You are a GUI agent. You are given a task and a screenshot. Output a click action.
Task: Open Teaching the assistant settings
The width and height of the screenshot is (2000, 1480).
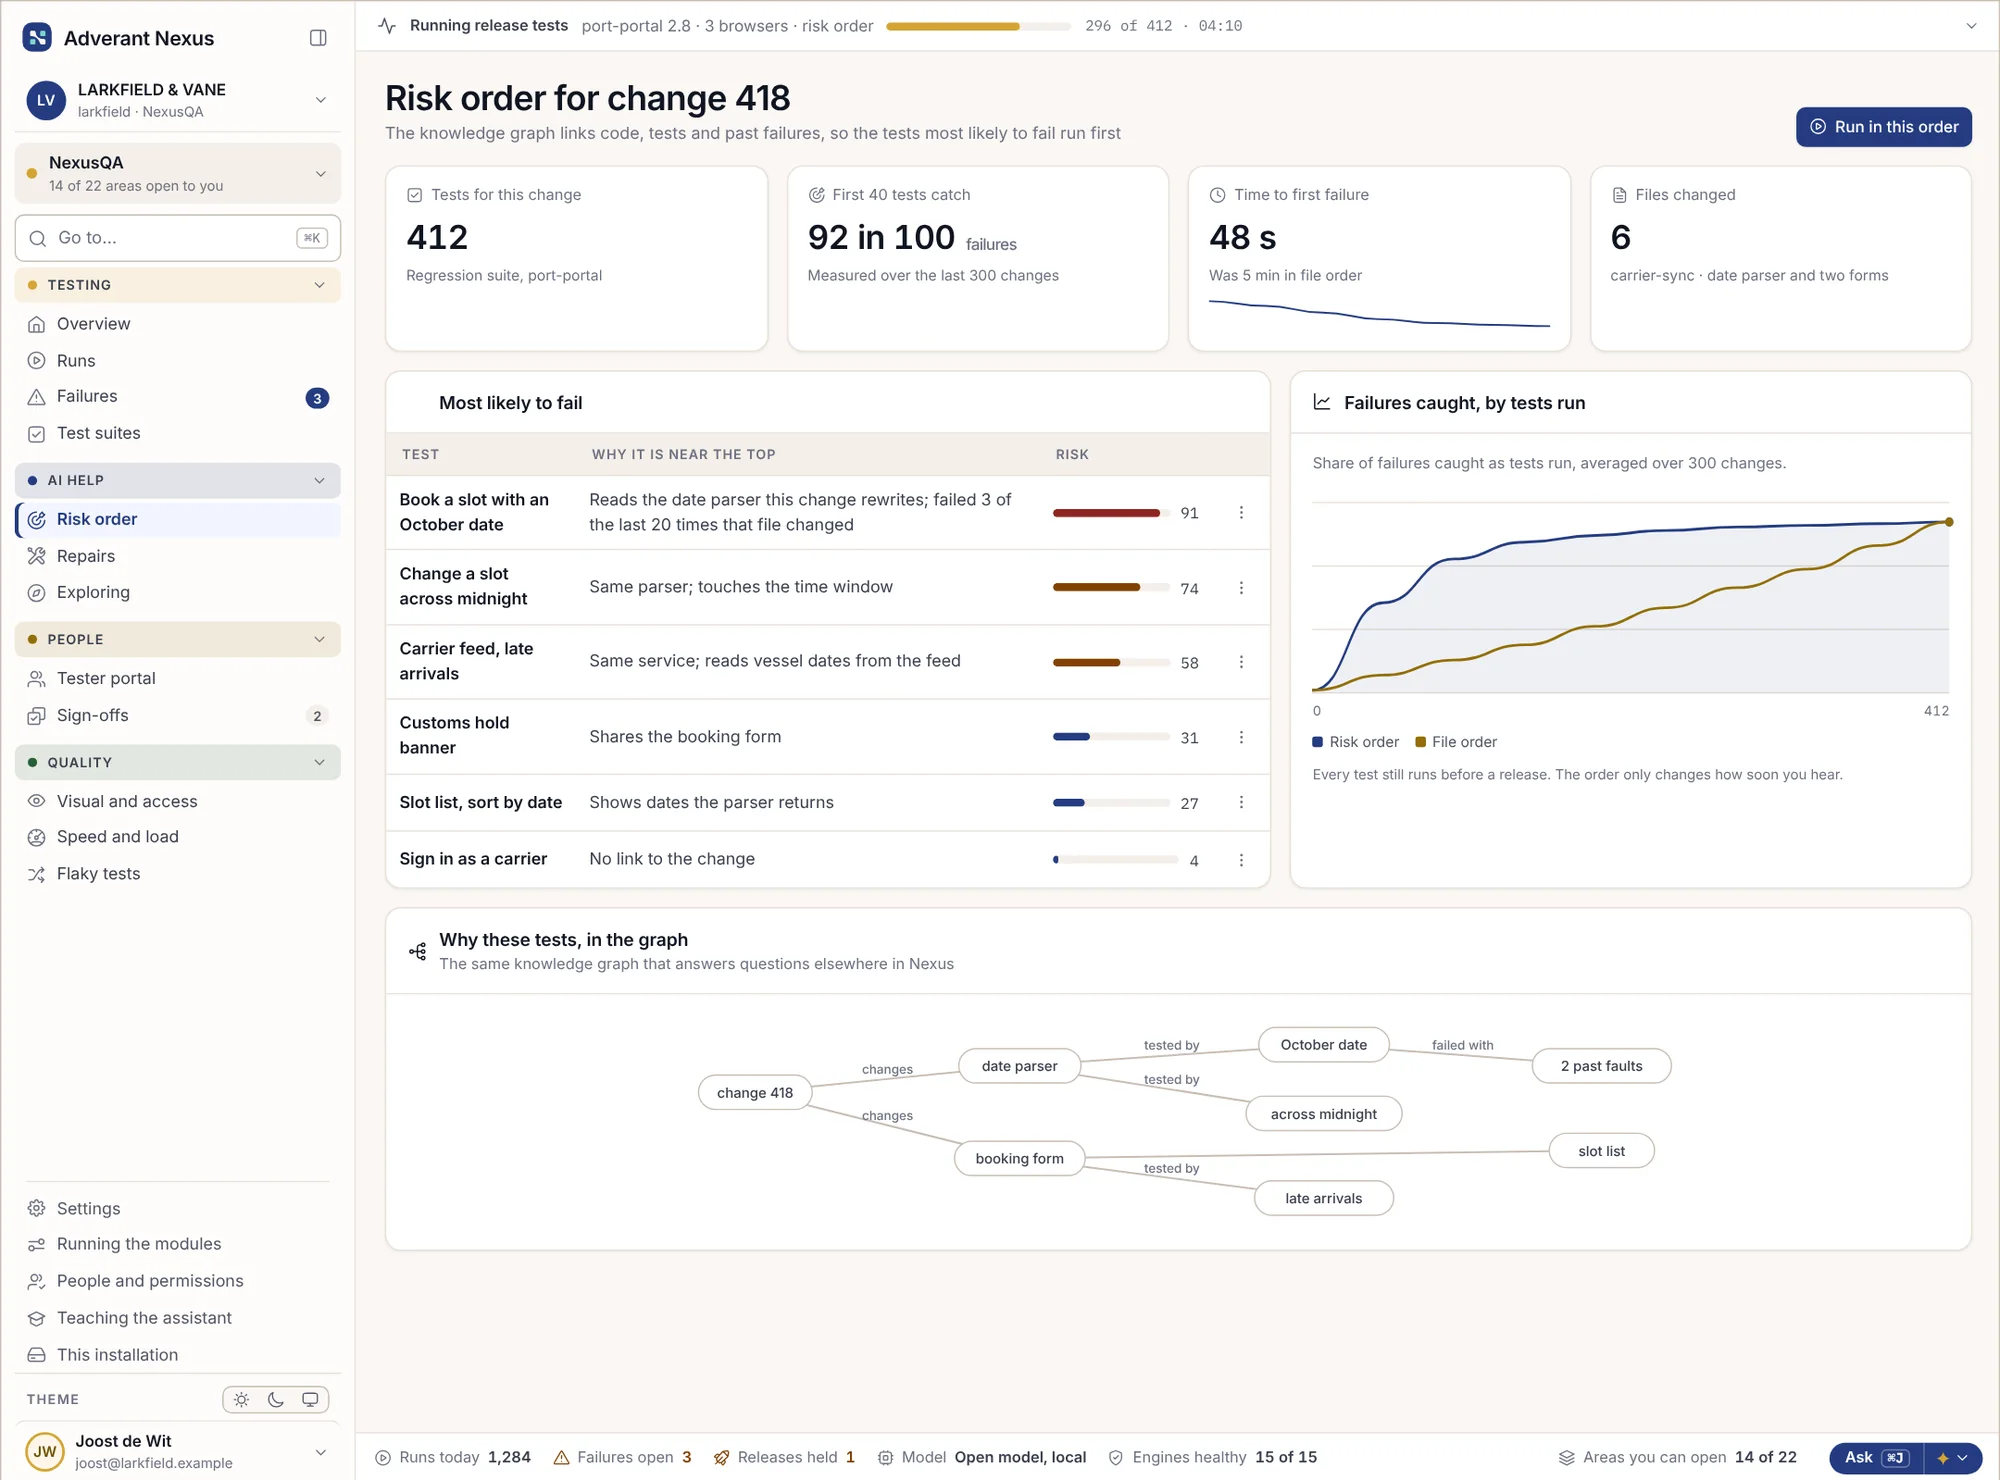[x=178, y=1318]
